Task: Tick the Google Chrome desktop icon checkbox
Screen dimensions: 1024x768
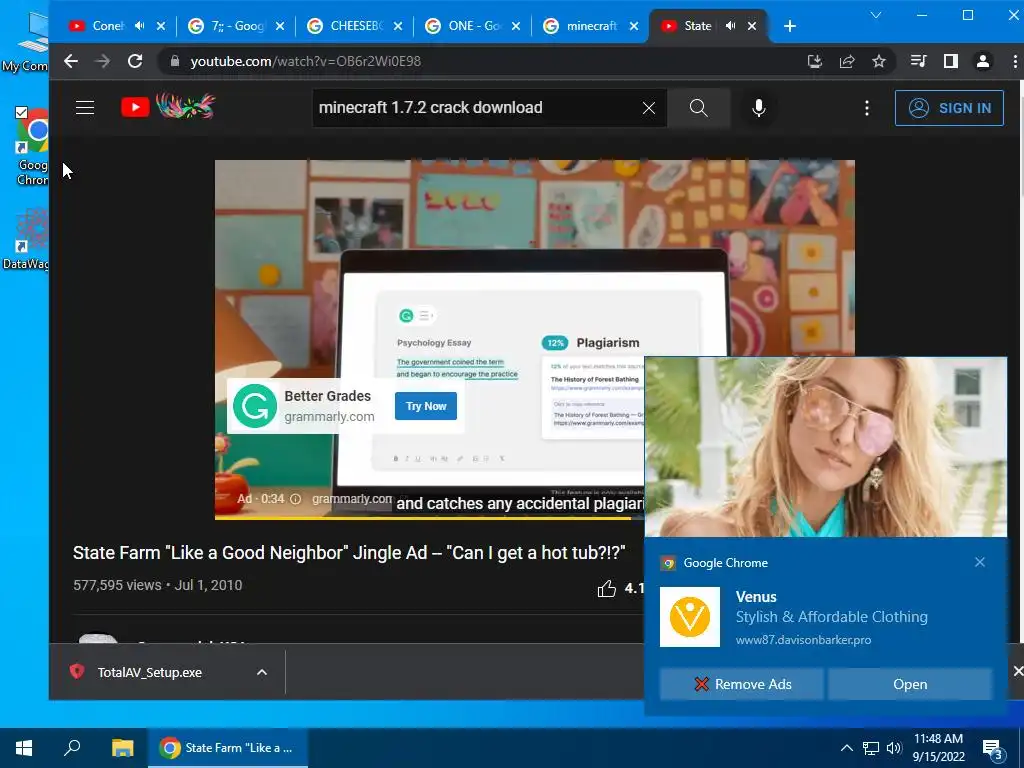Action: tap(22, 112)
